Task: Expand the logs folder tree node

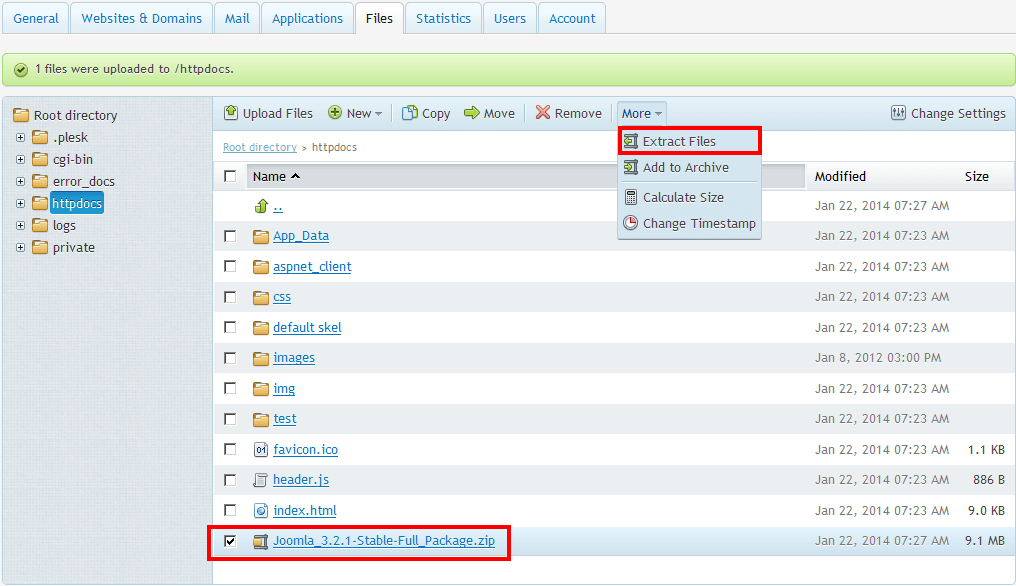Action: coord(20,225)
